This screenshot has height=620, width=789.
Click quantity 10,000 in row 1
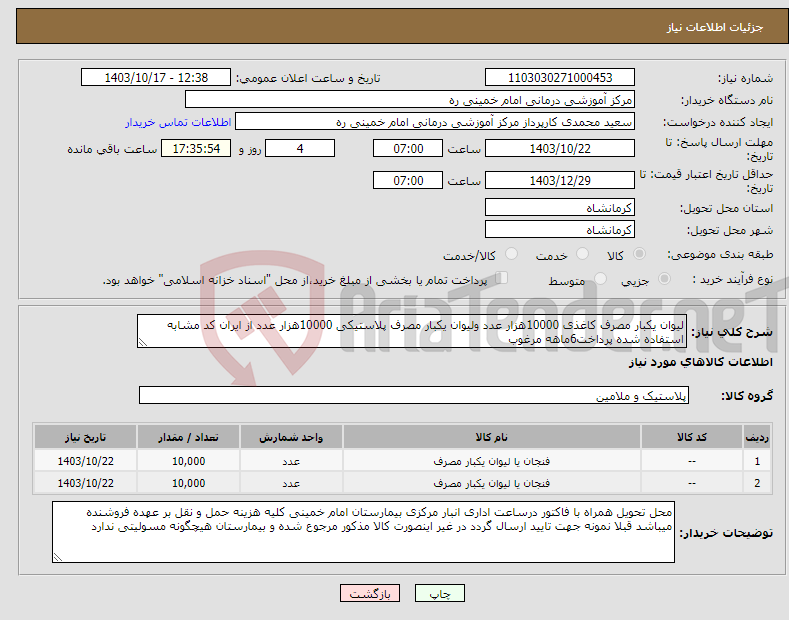pyautogui.click(x=189, y=461)
